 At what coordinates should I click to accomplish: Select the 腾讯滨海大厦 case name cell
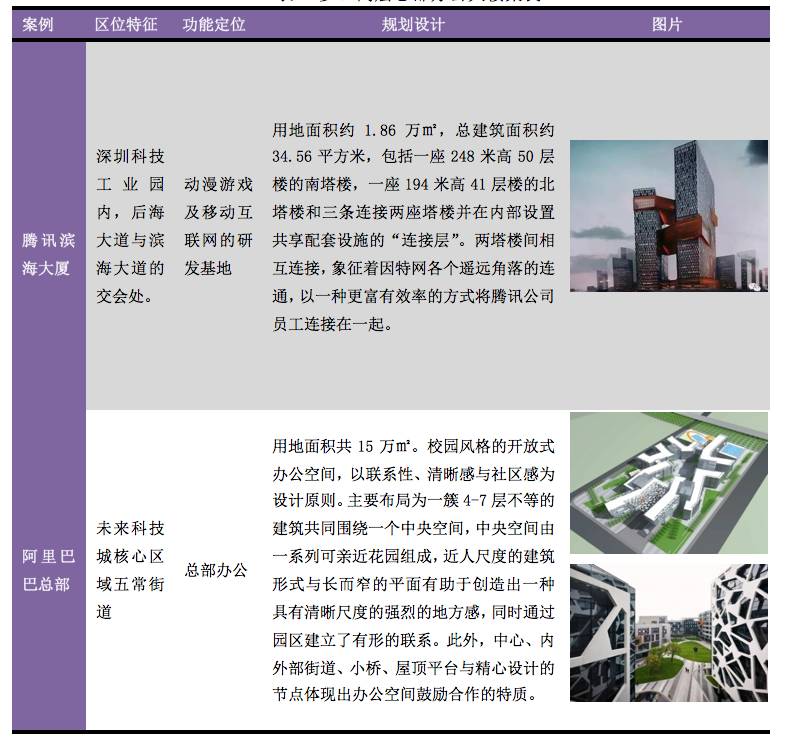pyautogui.click(x=48, y=254)
